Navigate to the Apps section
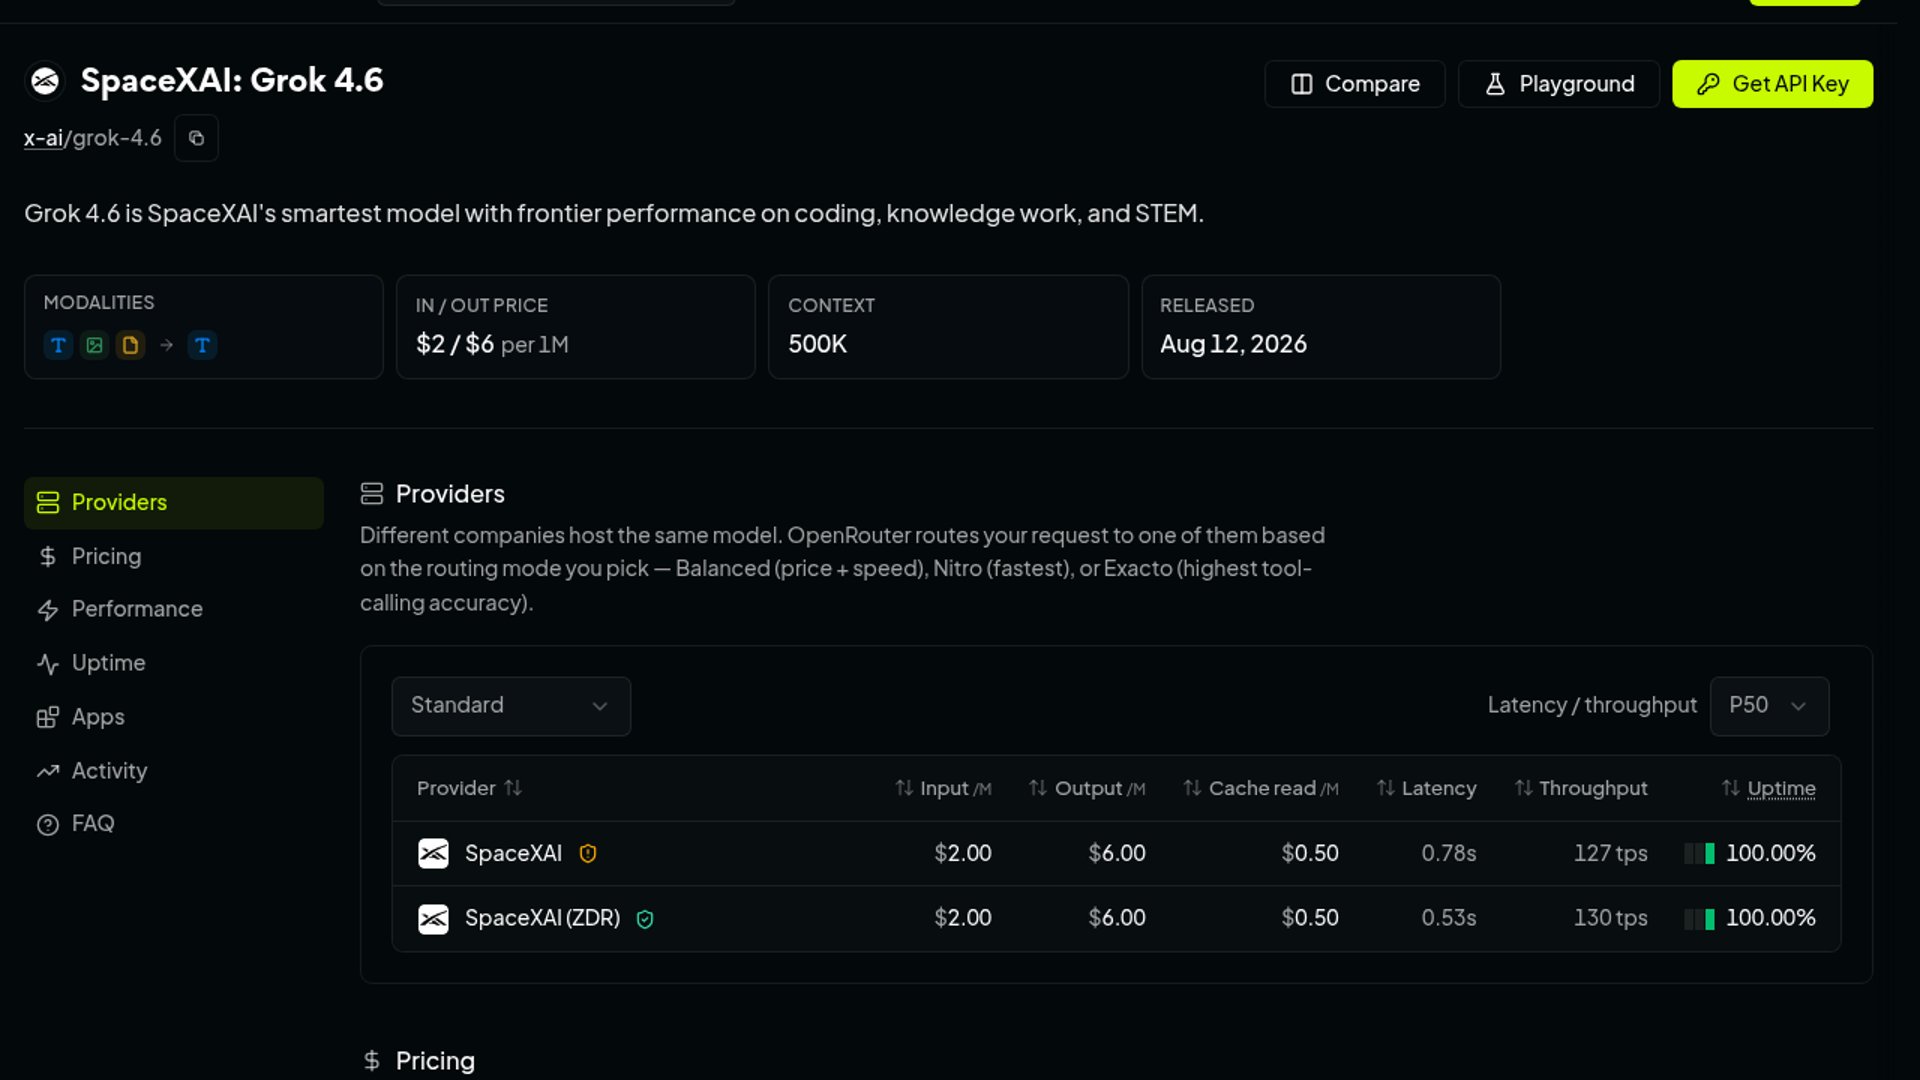 (x=174, y=718)
